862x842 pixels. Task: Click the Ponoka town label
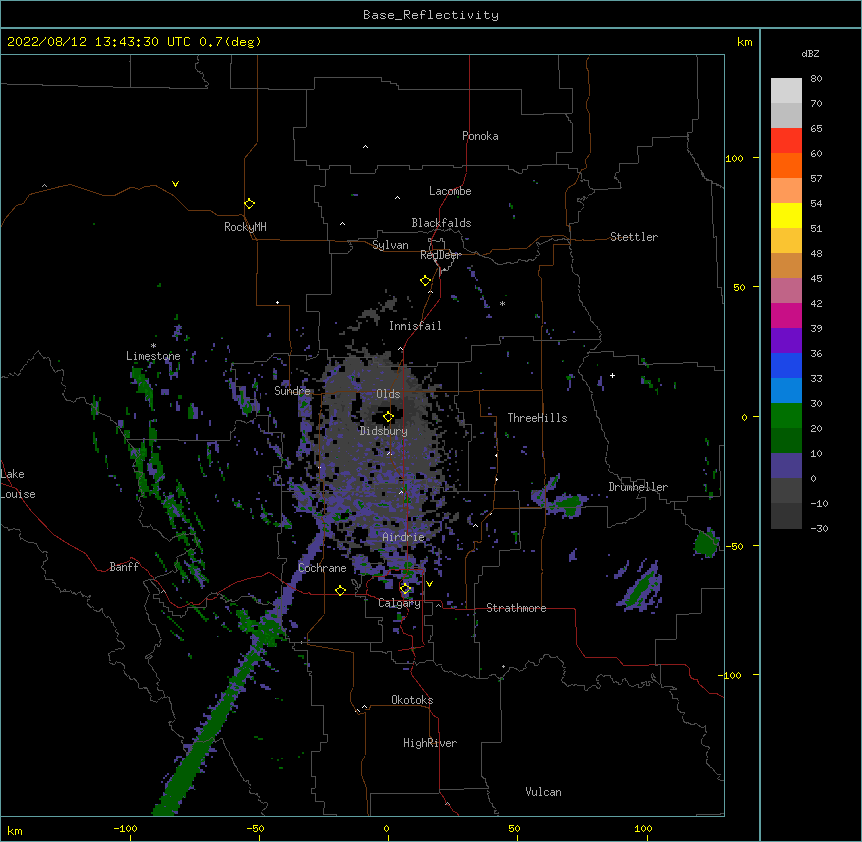(480, 136)
